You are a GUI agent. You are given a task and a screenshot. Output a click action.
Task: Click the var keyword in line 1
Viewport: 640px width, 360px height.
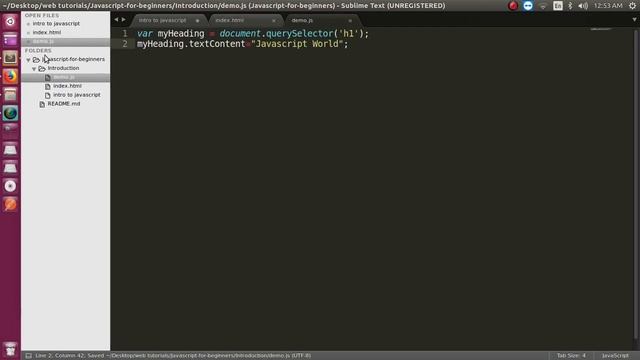144,33
